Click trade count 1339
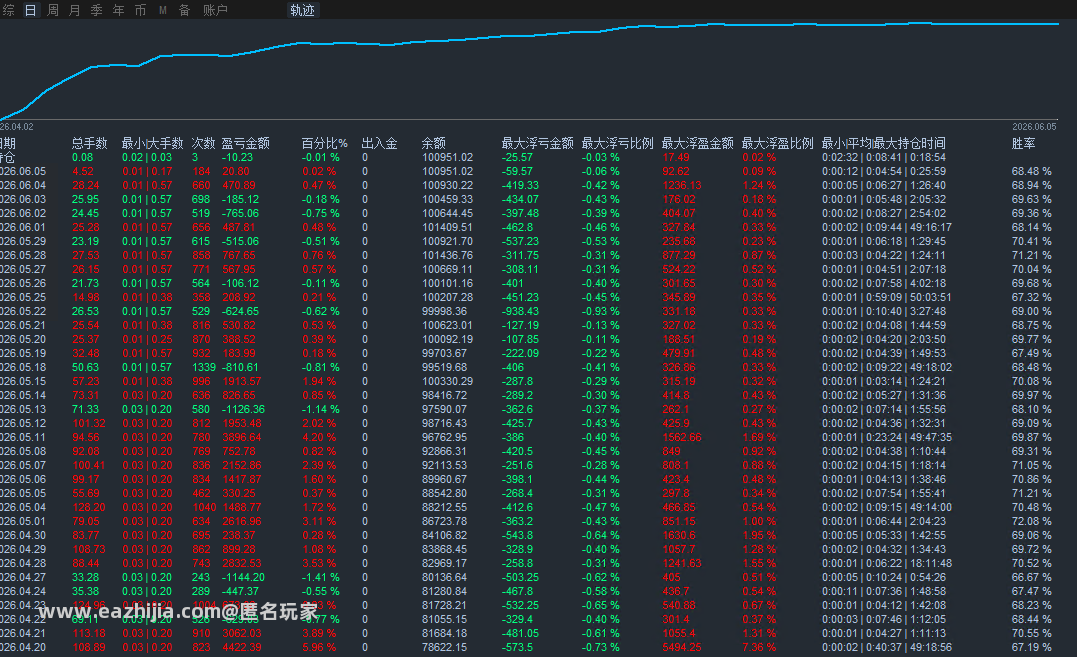Viewport: 1077px width, 657px height. [x=204, y=367]
